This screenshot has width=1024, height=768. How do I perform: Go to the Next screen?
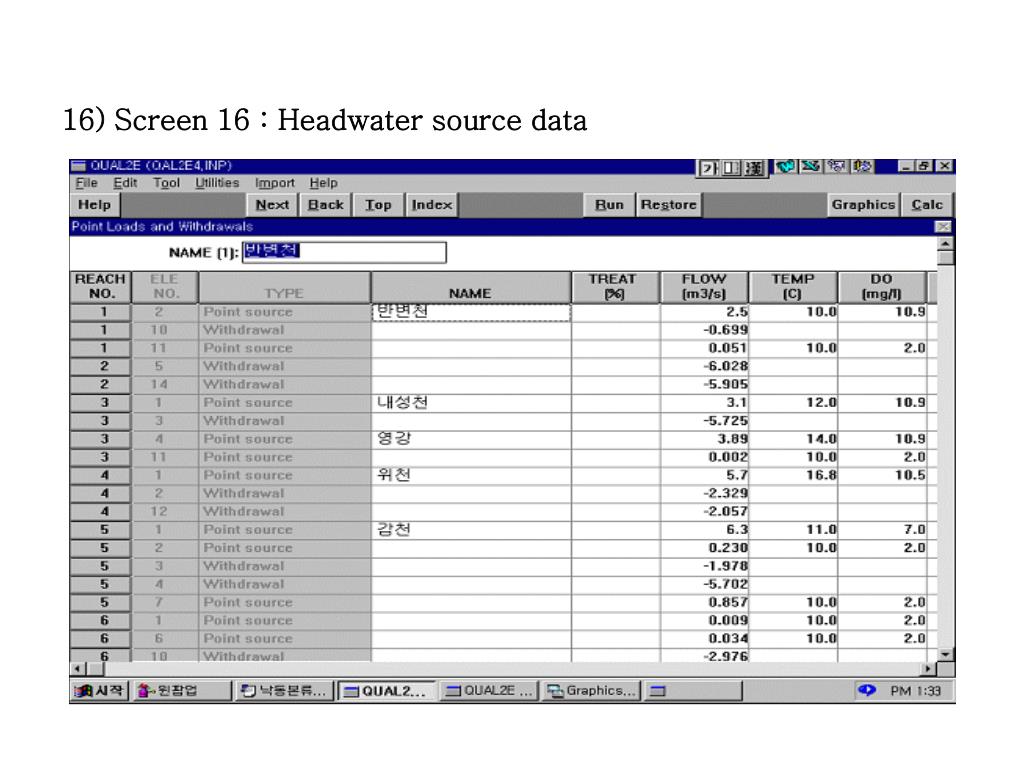[x=272, y=205]
